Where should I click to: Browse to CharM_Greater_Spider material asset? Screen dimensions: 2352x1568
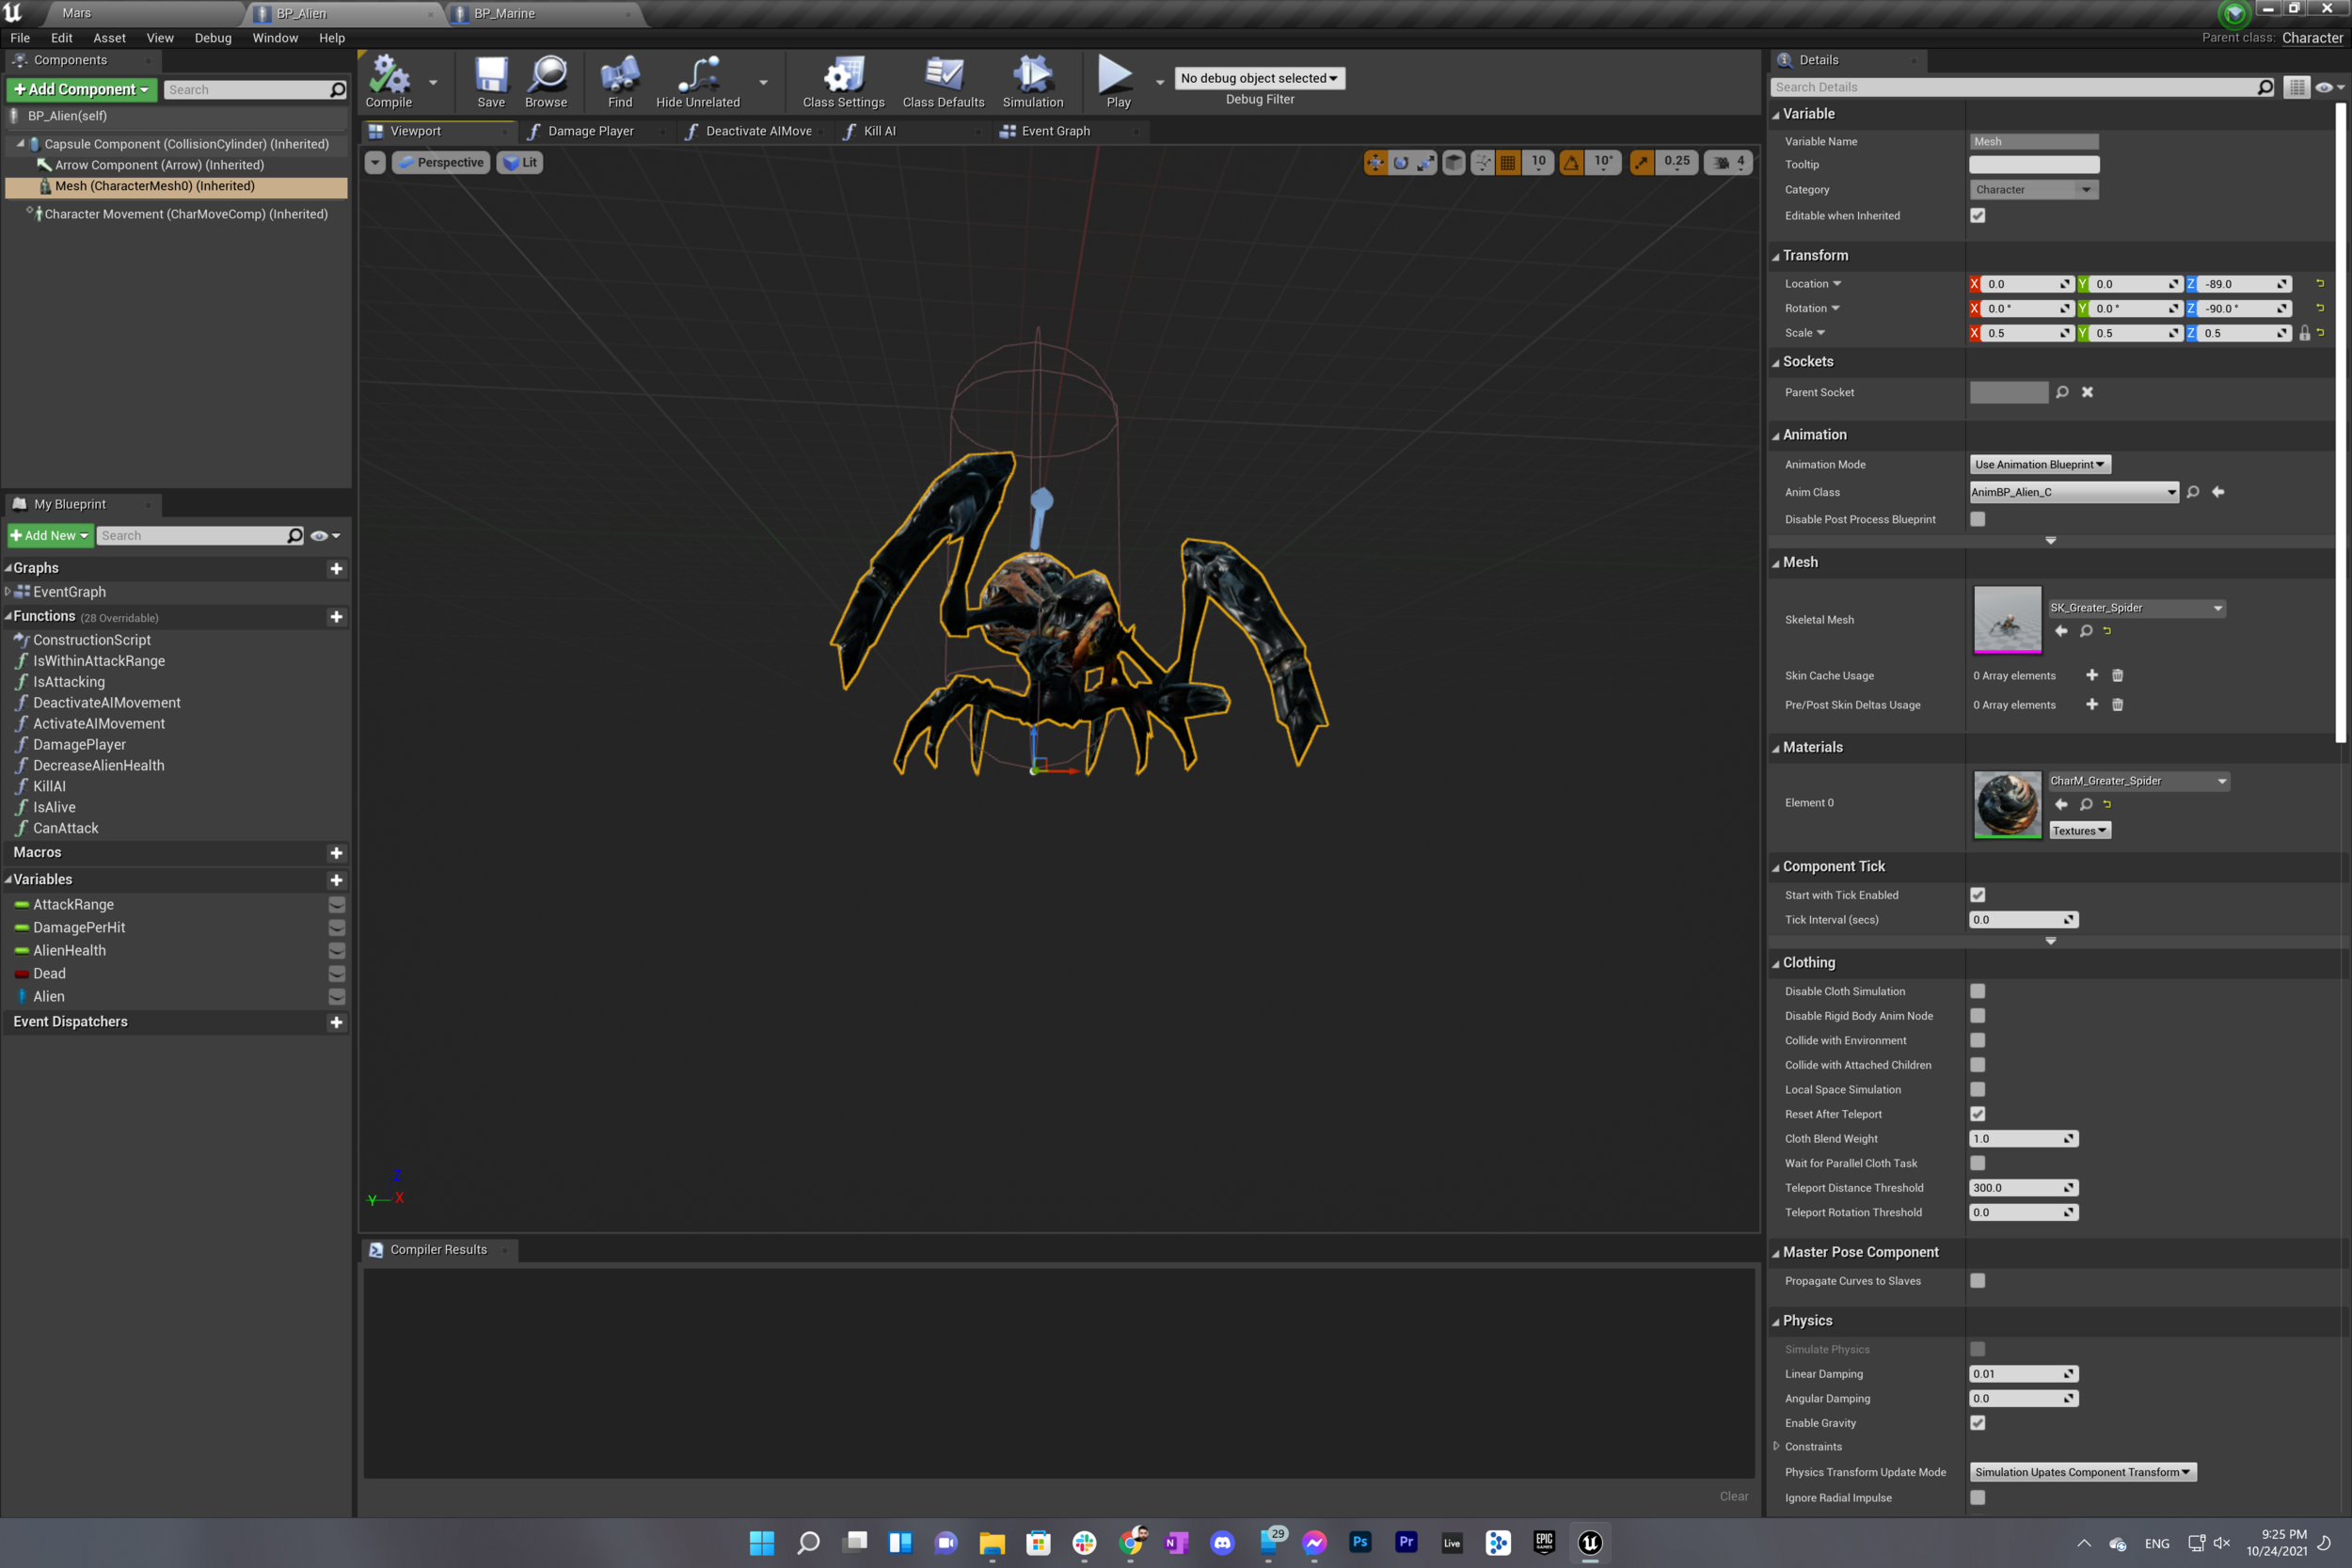(x=2086, y=804)
